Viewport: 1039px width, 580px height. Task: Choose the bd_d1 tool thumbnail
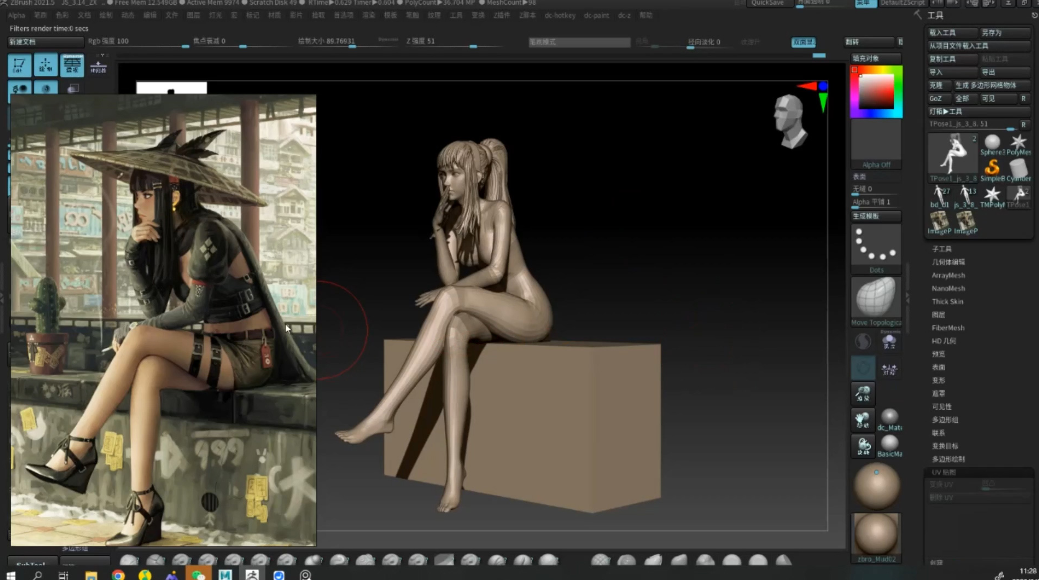940,197
